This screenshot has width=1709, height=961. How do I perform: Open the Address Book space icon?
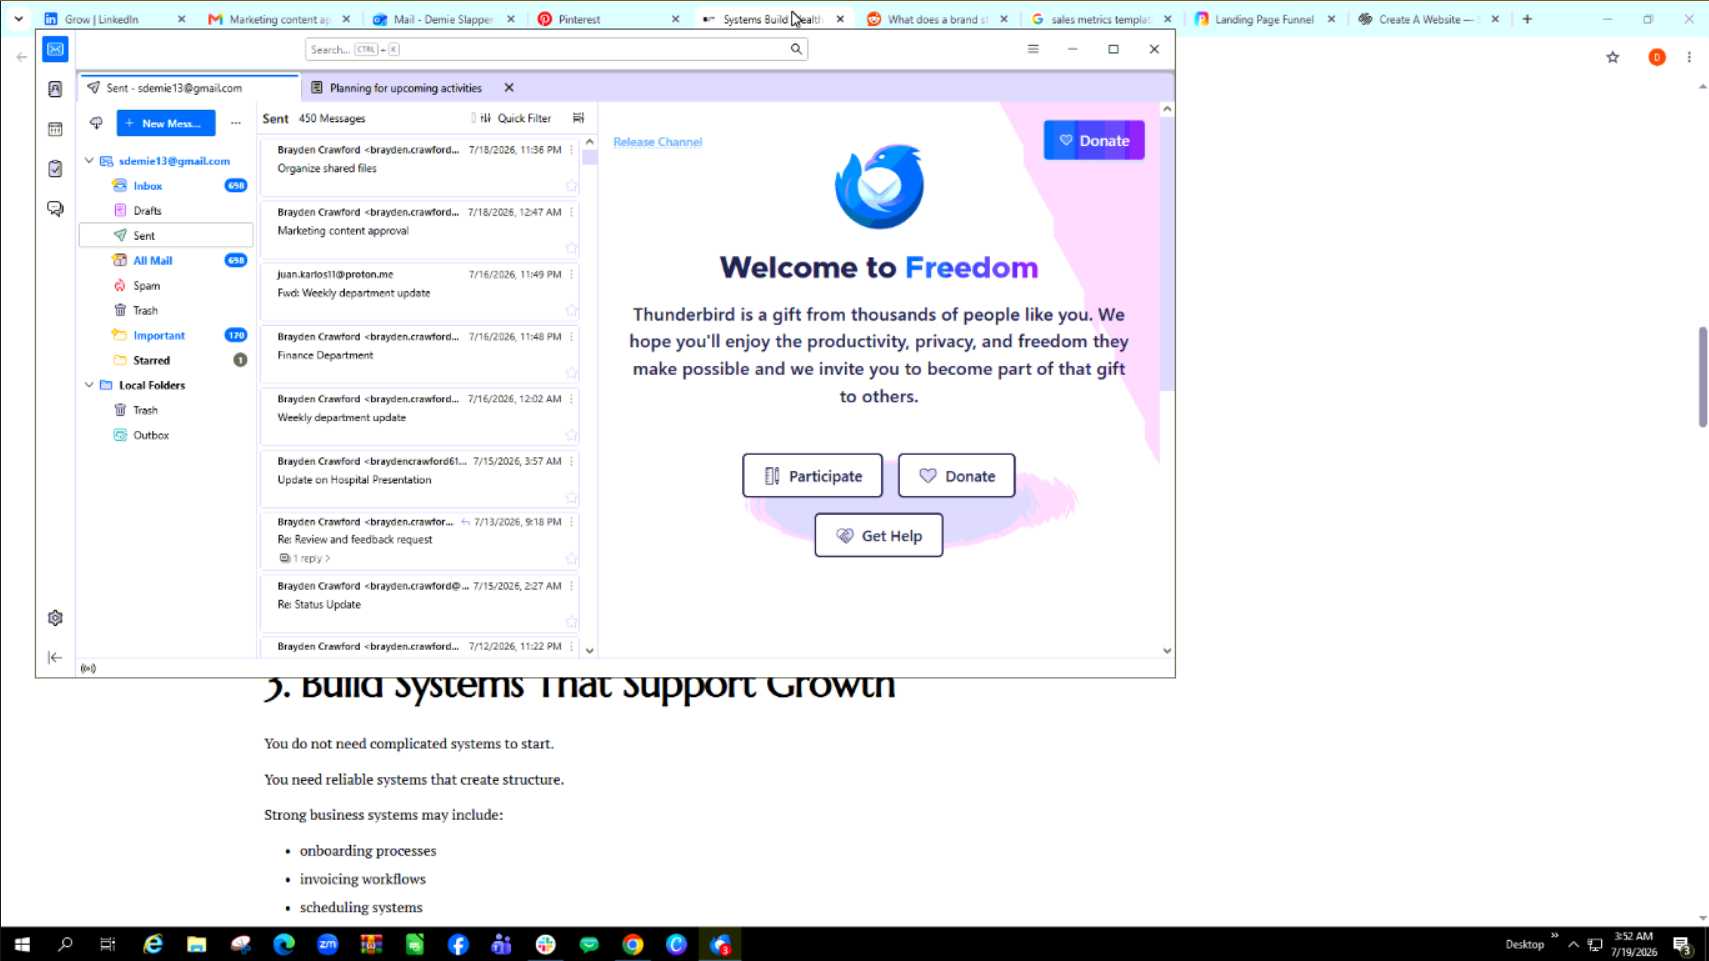55,89
